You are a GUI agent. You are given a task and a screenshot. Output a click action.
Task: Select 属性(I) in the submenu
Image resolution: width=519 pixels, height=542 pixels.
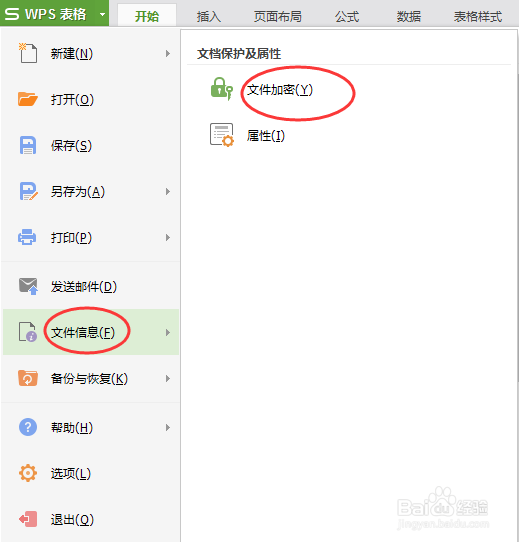click(266, 136)
